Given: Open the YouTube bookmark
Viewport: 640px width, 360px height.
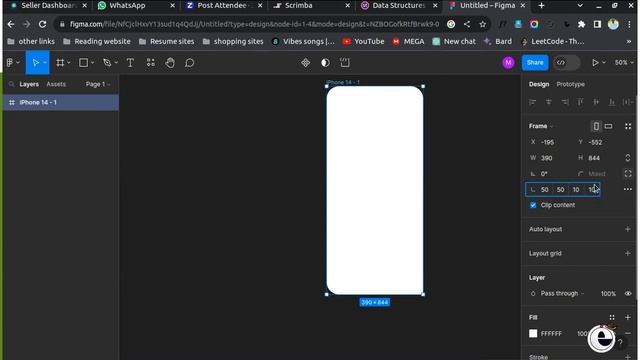Looking at the screenshot, I should 364,41.
